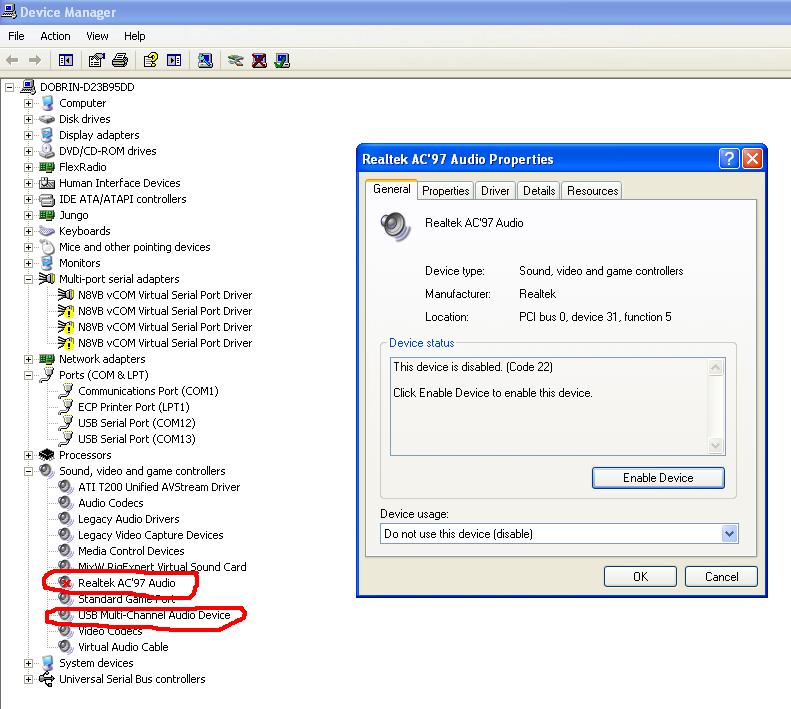The image size is (791, 709).
Task: Open the Properties toolbar icon
Action: click(96, 61)
